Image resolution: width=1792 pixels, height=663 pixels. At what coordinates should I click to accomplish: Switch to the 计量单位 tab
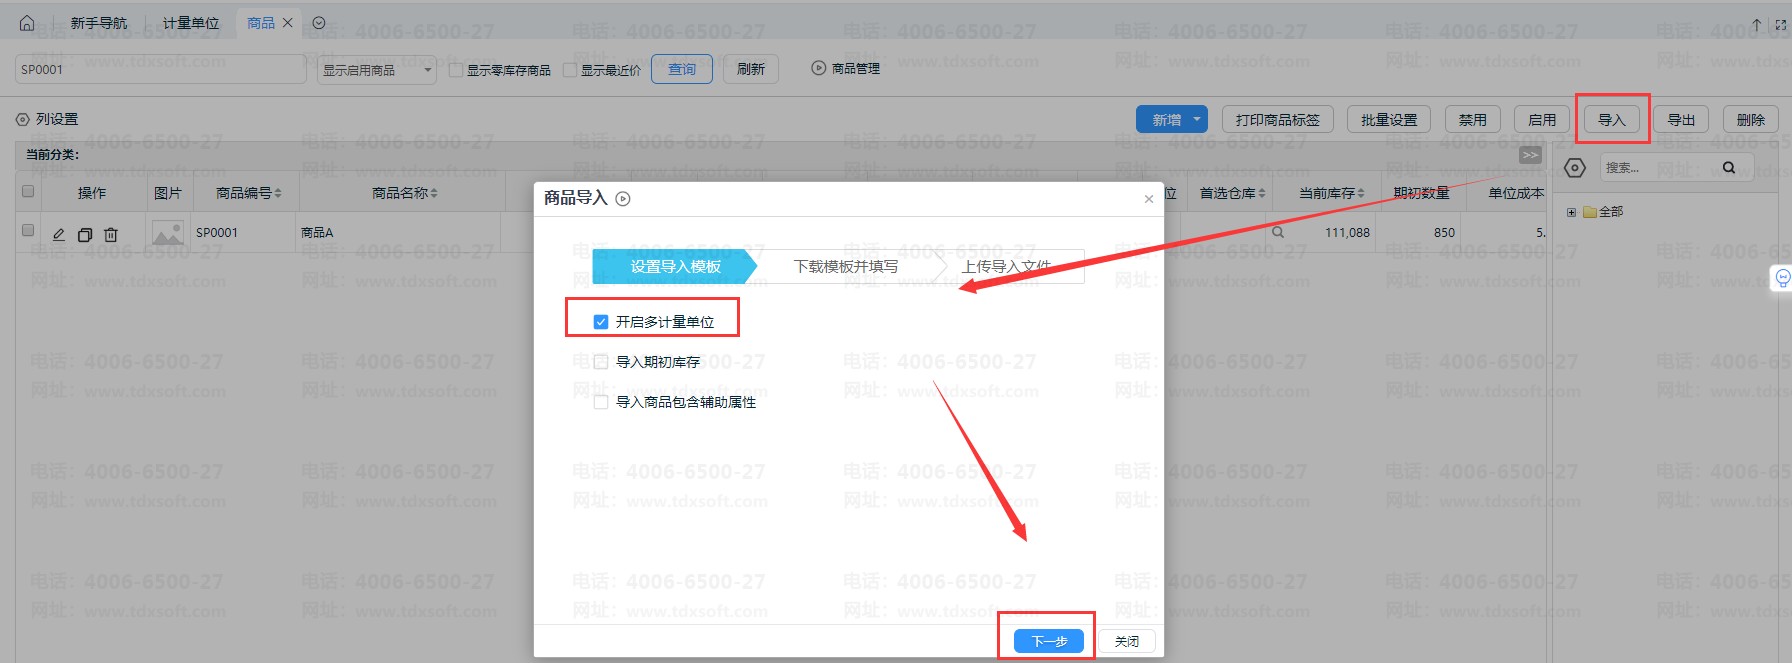click(x=190, y=23)
